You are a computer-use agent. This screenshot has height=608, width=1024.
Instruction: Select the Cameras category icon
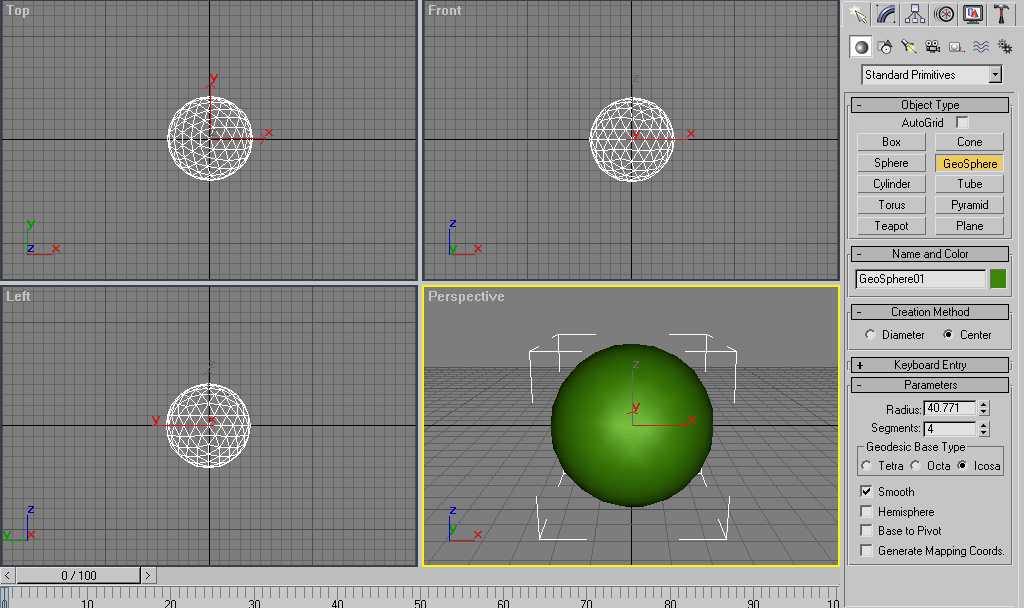tap(933, 47)
